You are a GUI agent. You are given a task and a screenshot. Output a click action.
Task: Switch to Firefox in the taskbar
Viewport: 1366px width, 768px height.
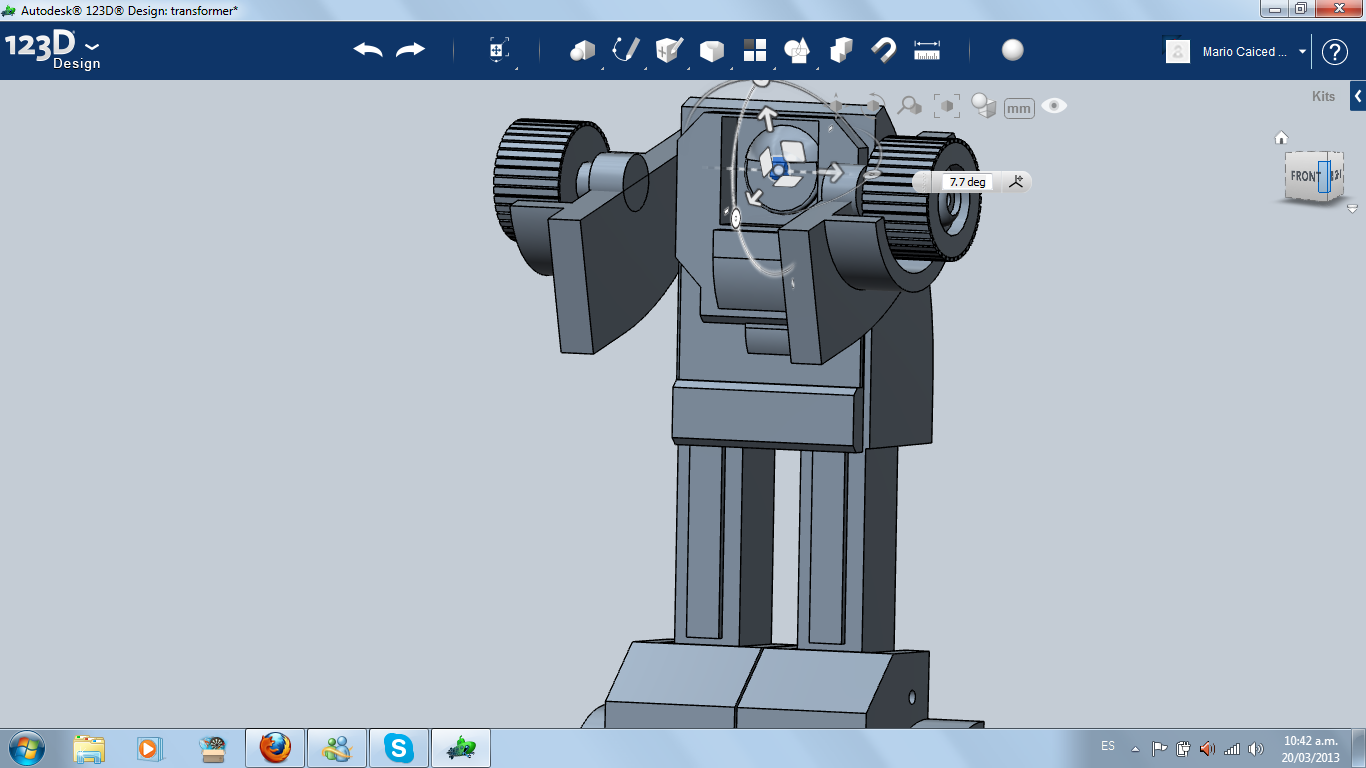point(275,748)
